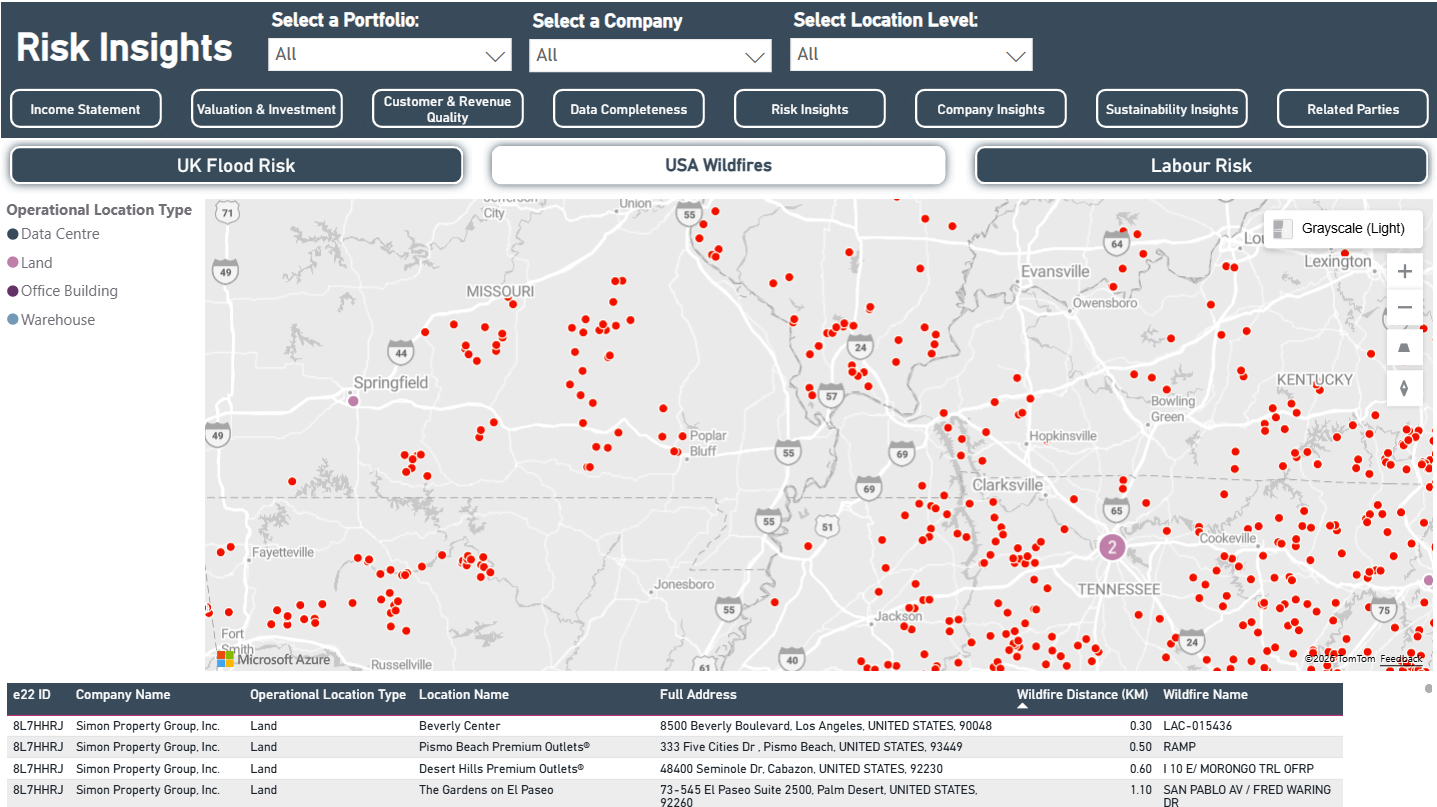Sort the table by Wildfire Name header
The image size is (1437, 807).
pyautogui.click(x=1205, y=695)
